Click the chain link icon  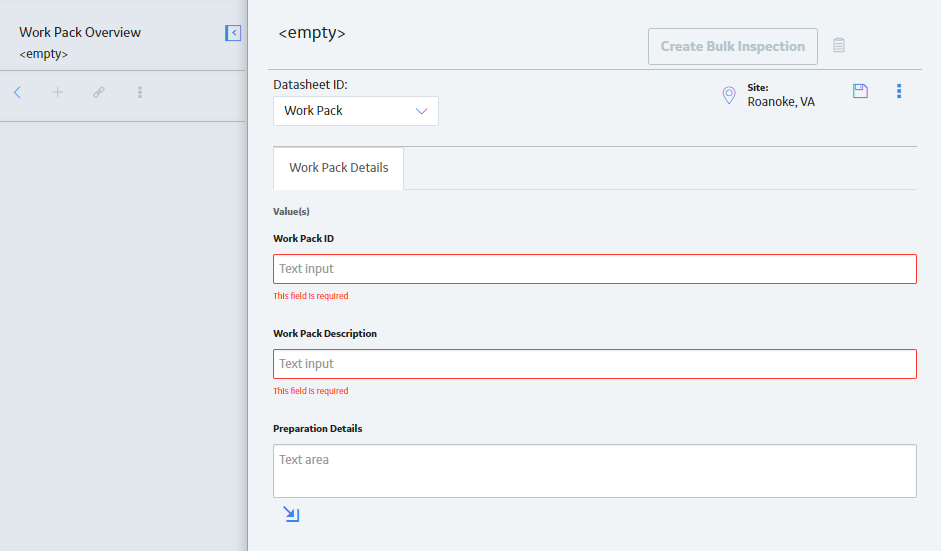99,92
